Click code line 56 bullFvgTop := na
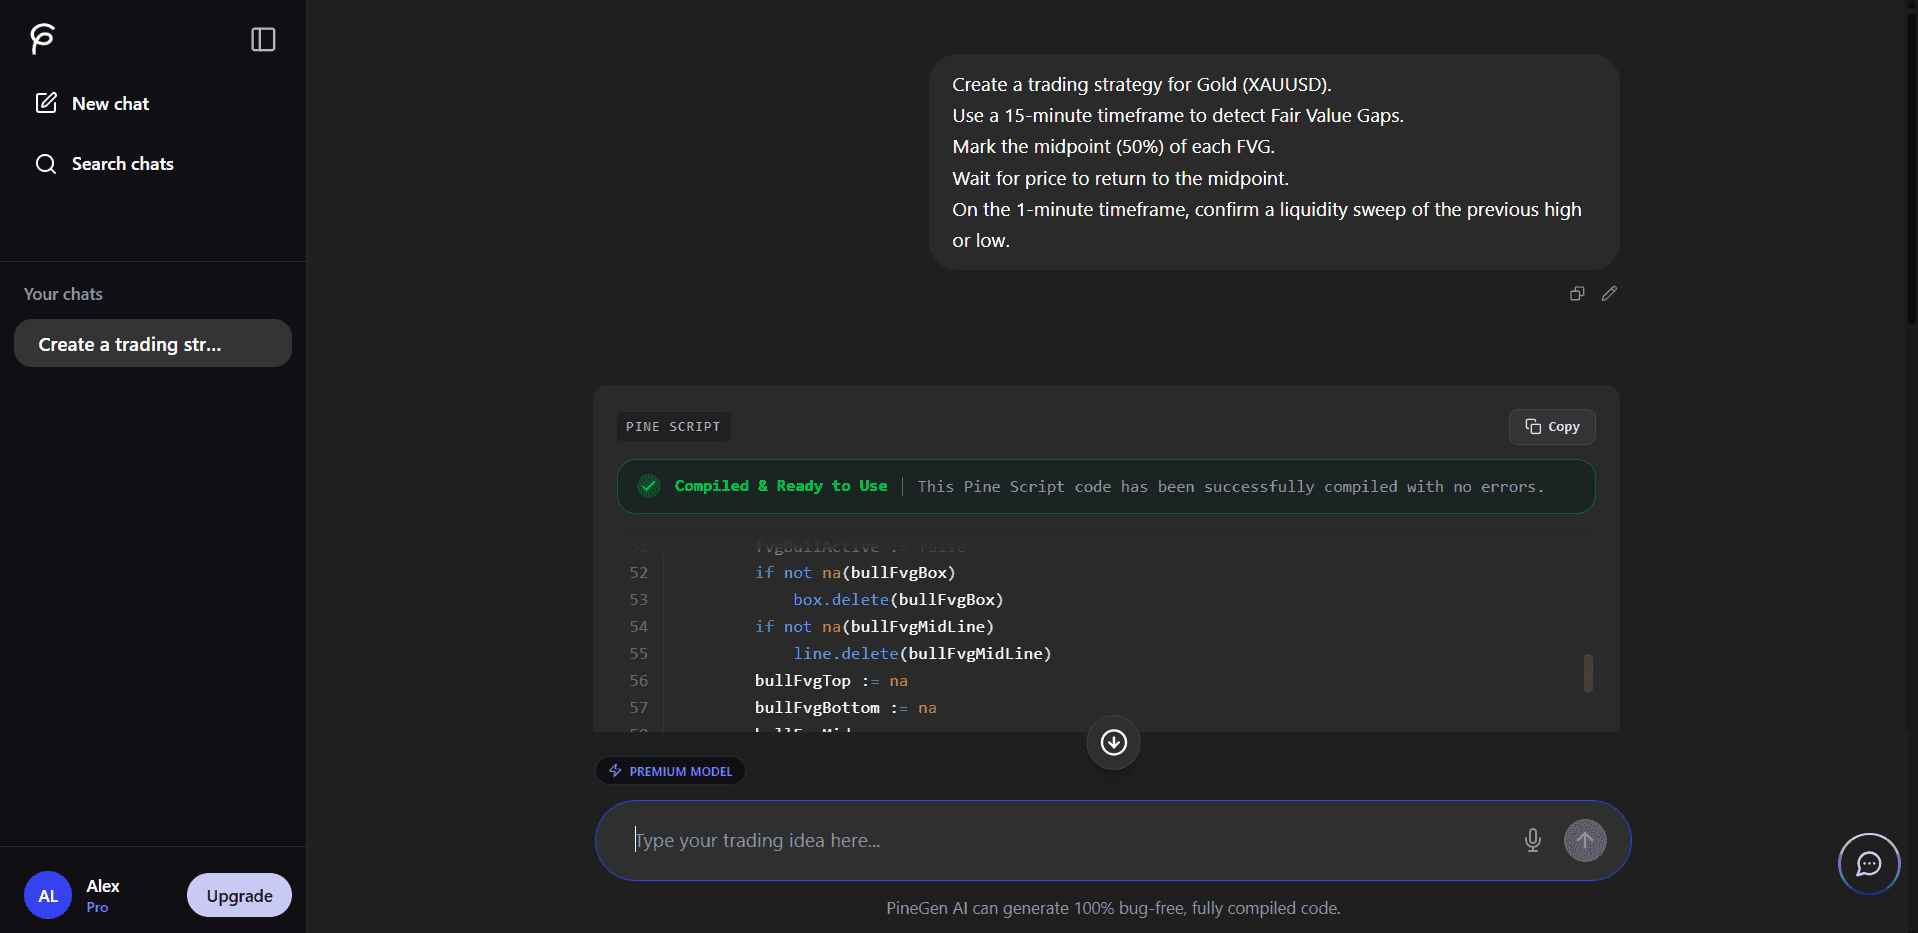Image resolution: width=1918 pixels, height=933 pixels. coord(831,681)
